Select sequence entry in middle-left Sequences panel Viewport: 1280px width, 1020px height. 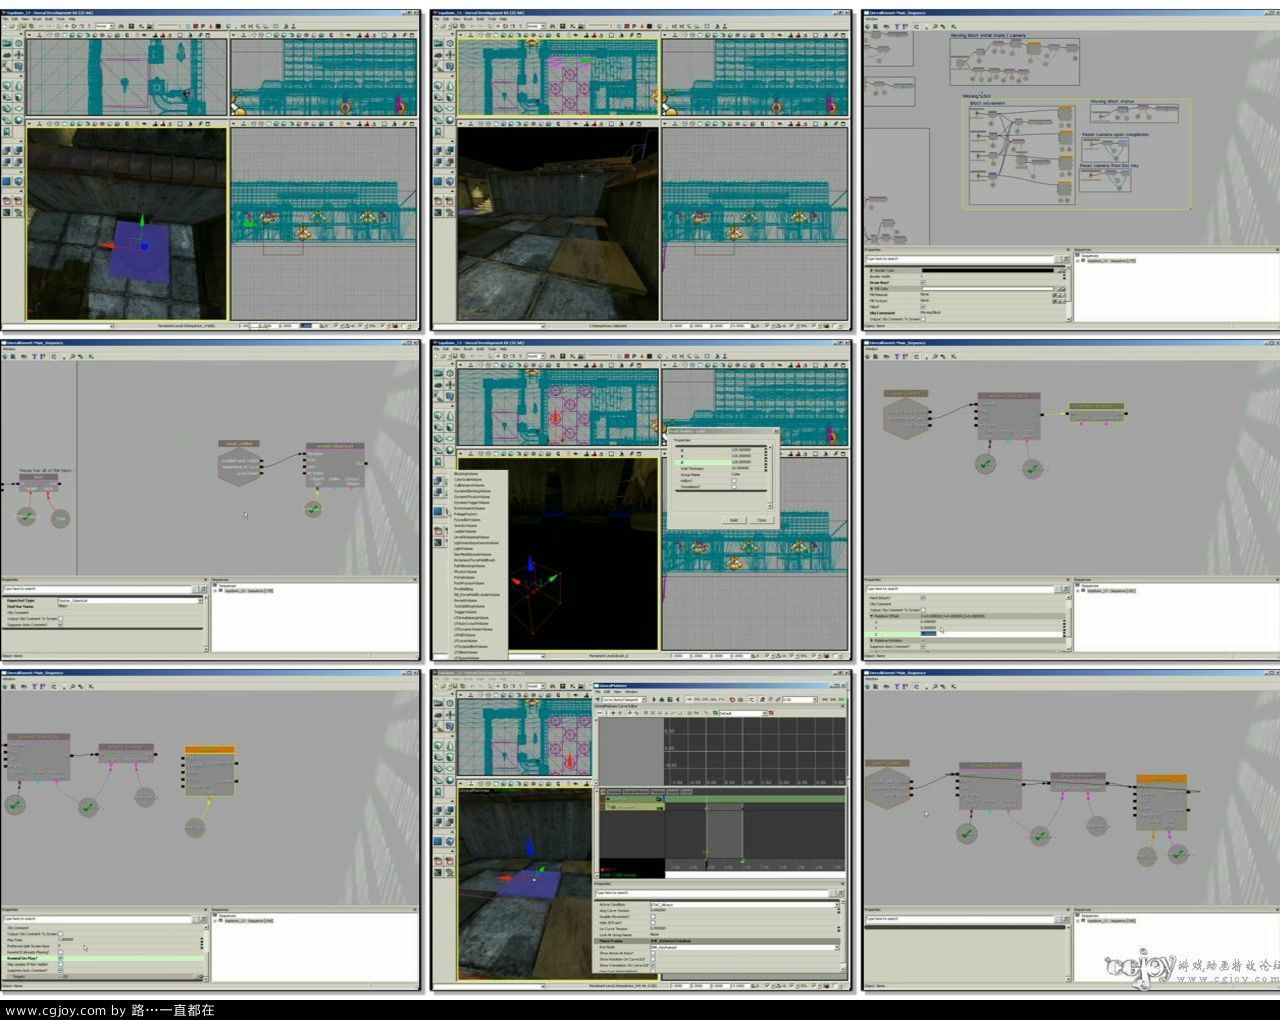click(x=249, y=591)
